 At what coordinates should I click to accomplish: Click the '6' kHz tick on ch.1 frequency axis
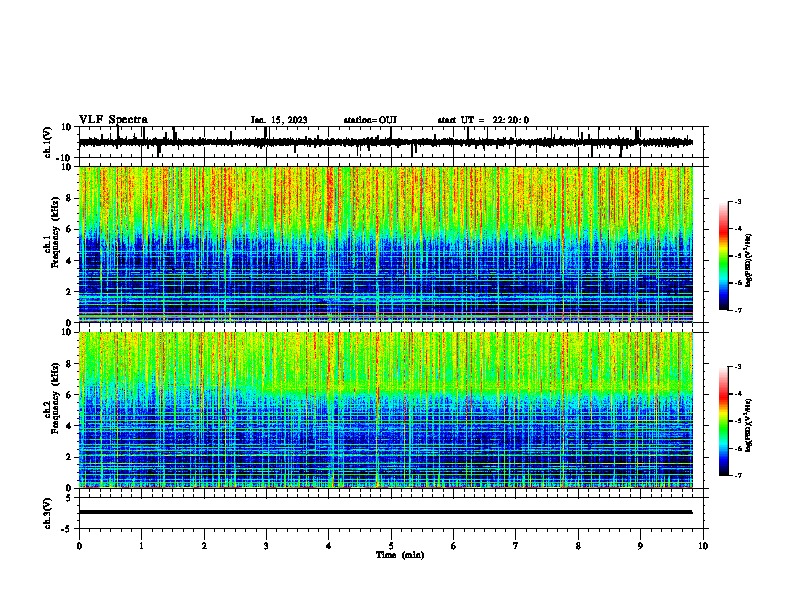pyautogui.click(x=69, y=229)
